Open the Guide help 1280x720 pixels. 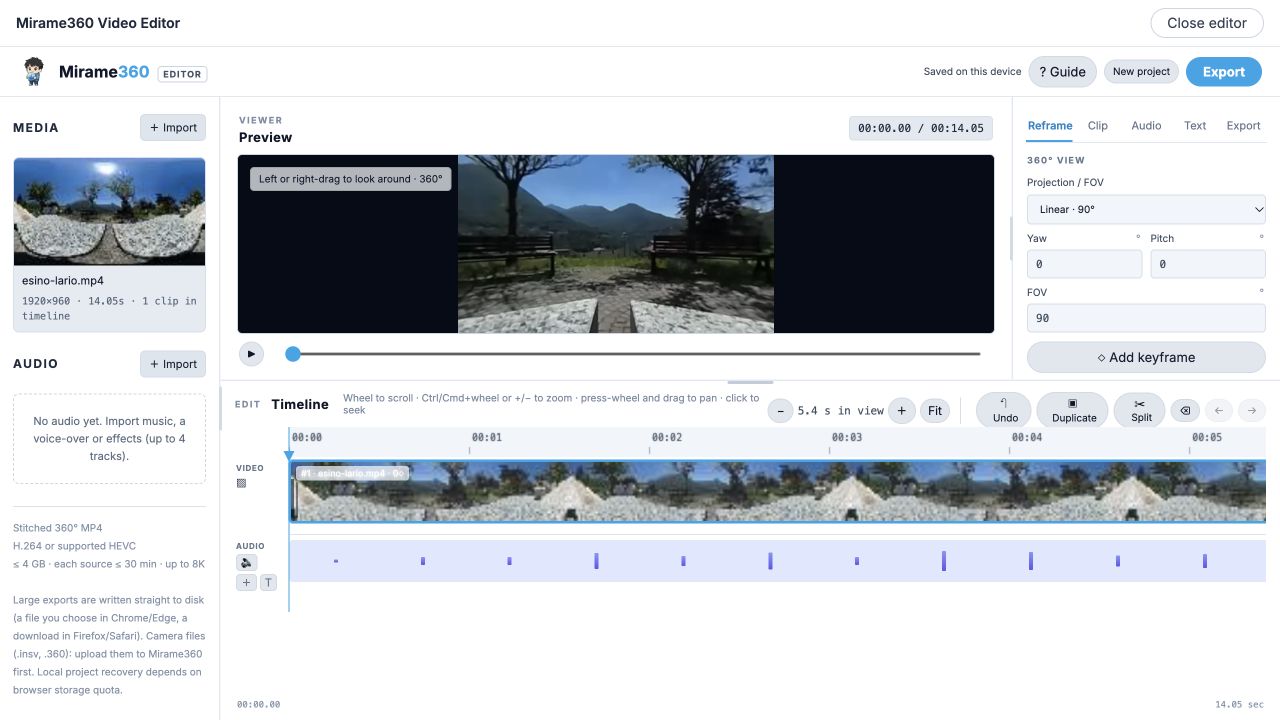pos(1062,72)
